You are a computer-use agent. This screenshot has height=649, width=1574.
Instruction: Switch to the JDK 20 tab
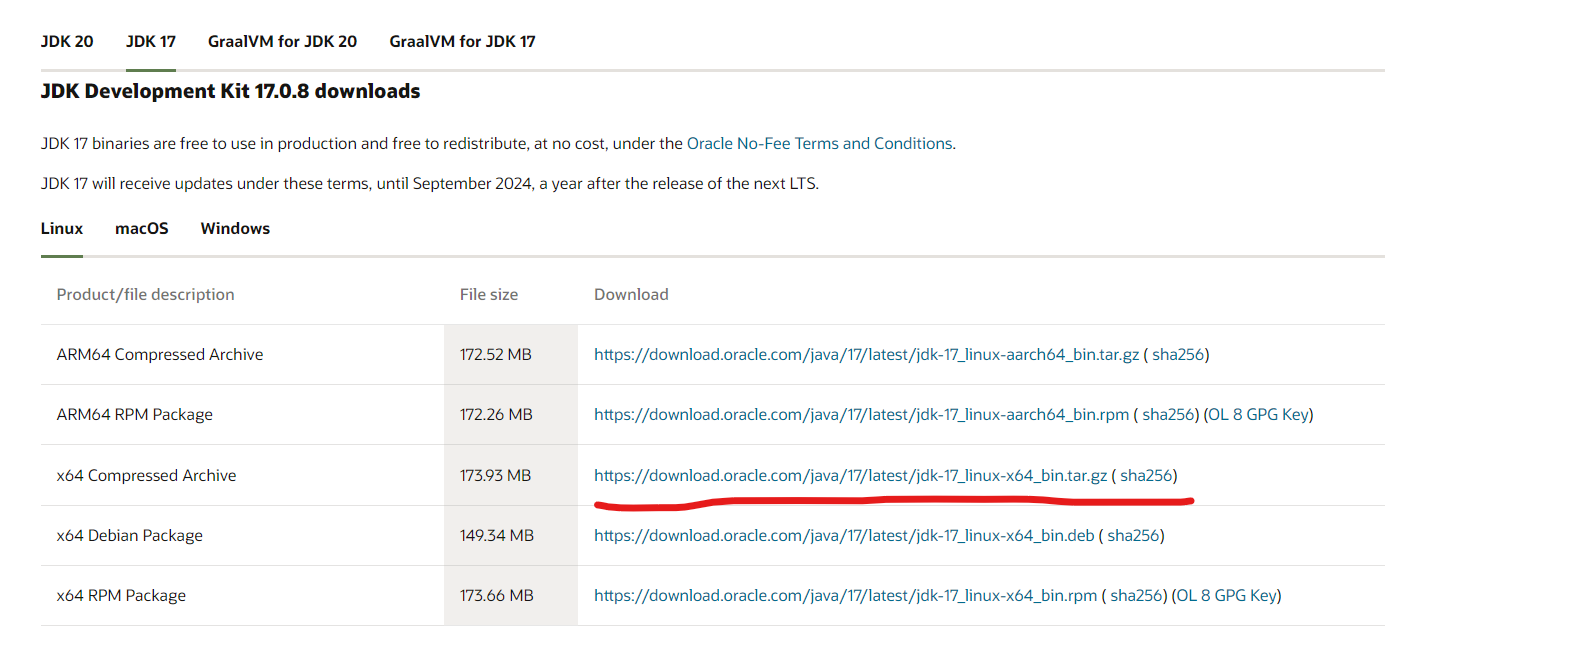point(67,41)
